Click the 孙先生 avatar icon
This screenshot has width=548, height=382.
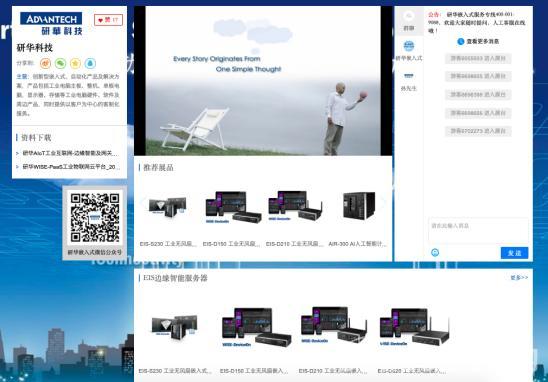[409, 75]
